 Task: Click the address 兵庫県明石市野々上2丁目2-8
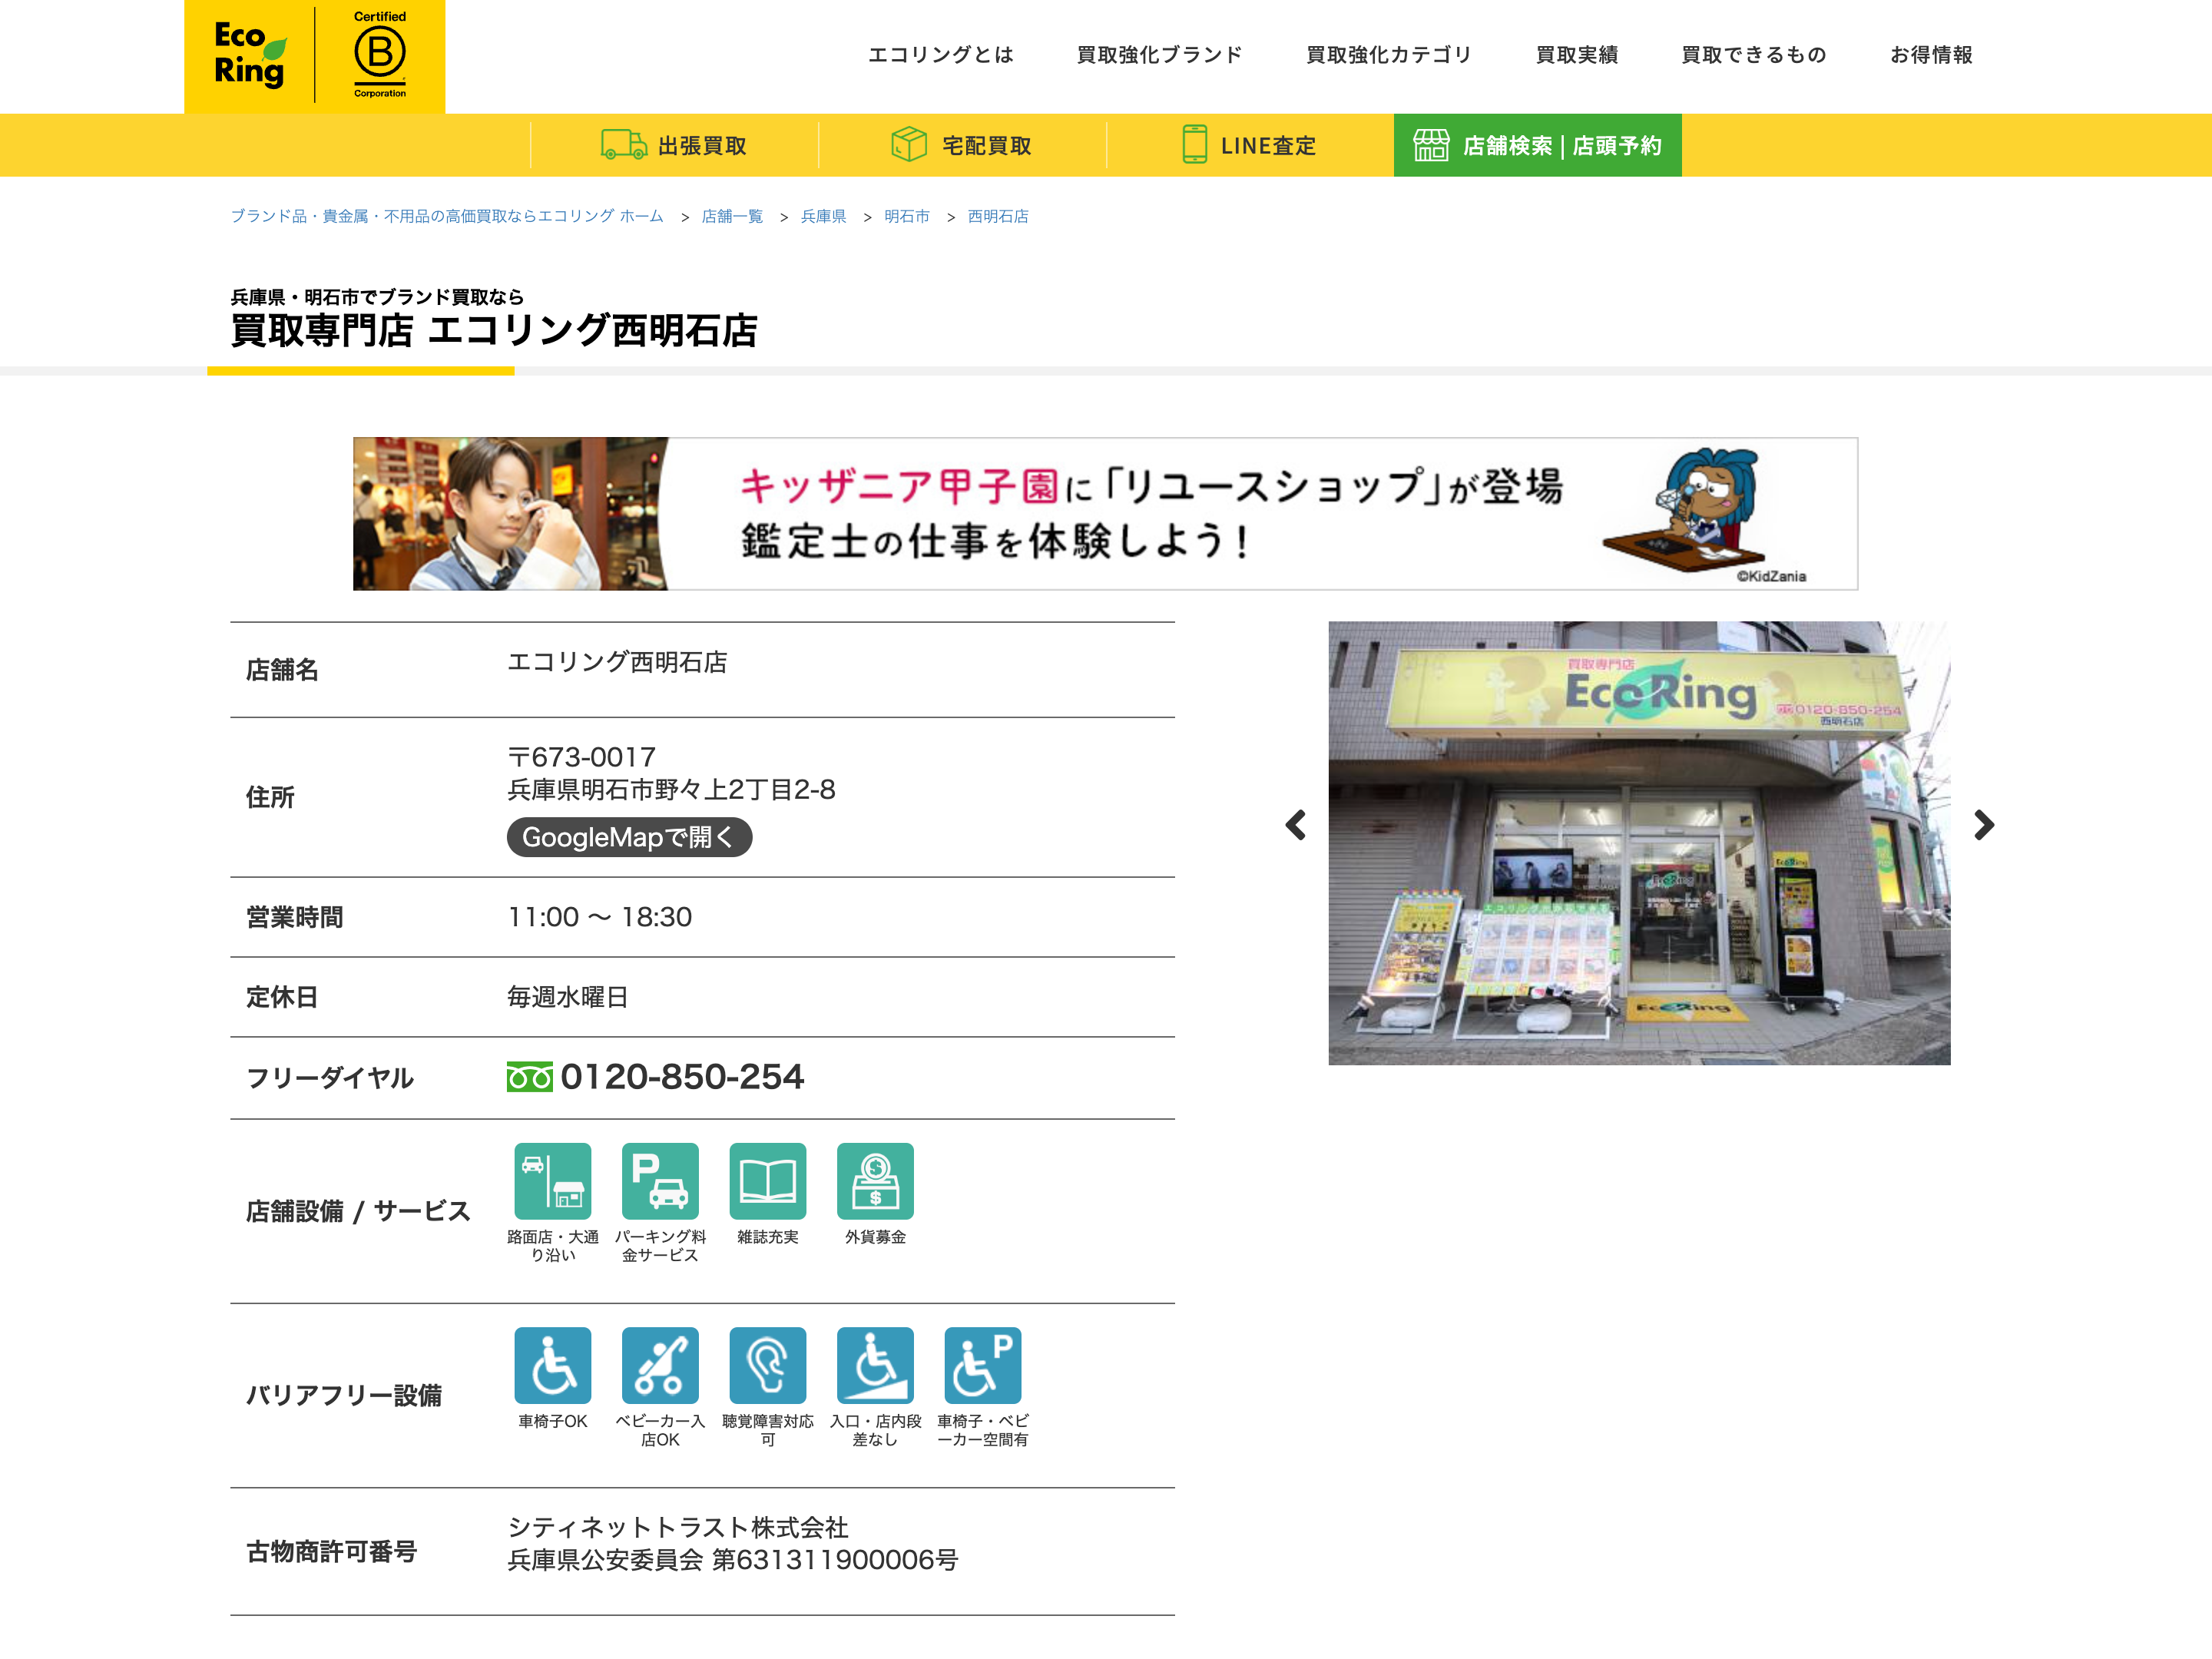pyautogui.click(x=671, y=790)
